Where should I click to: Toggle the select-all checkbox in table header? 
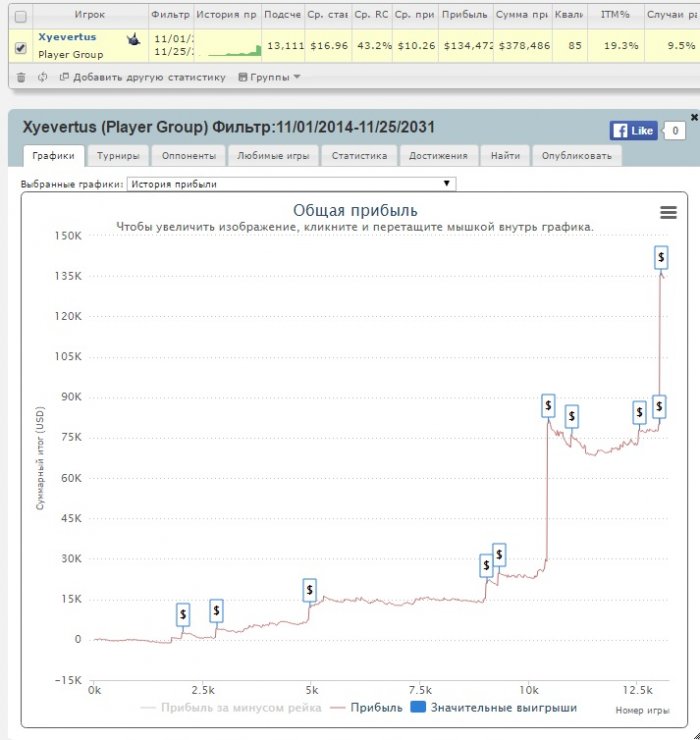tap(21, 17)
